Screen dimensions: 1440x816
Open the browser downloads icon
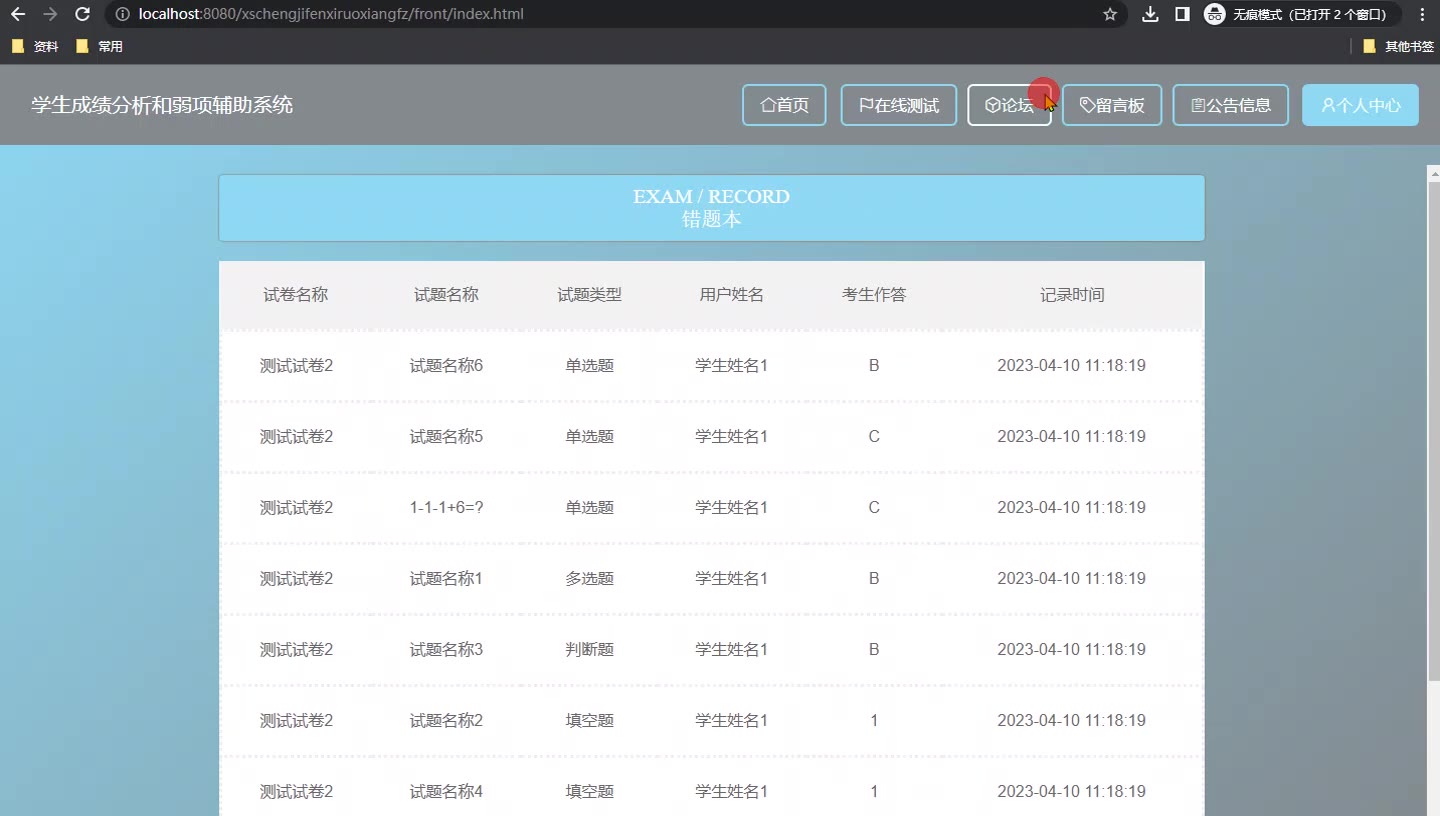click(x=1150, y=14)
